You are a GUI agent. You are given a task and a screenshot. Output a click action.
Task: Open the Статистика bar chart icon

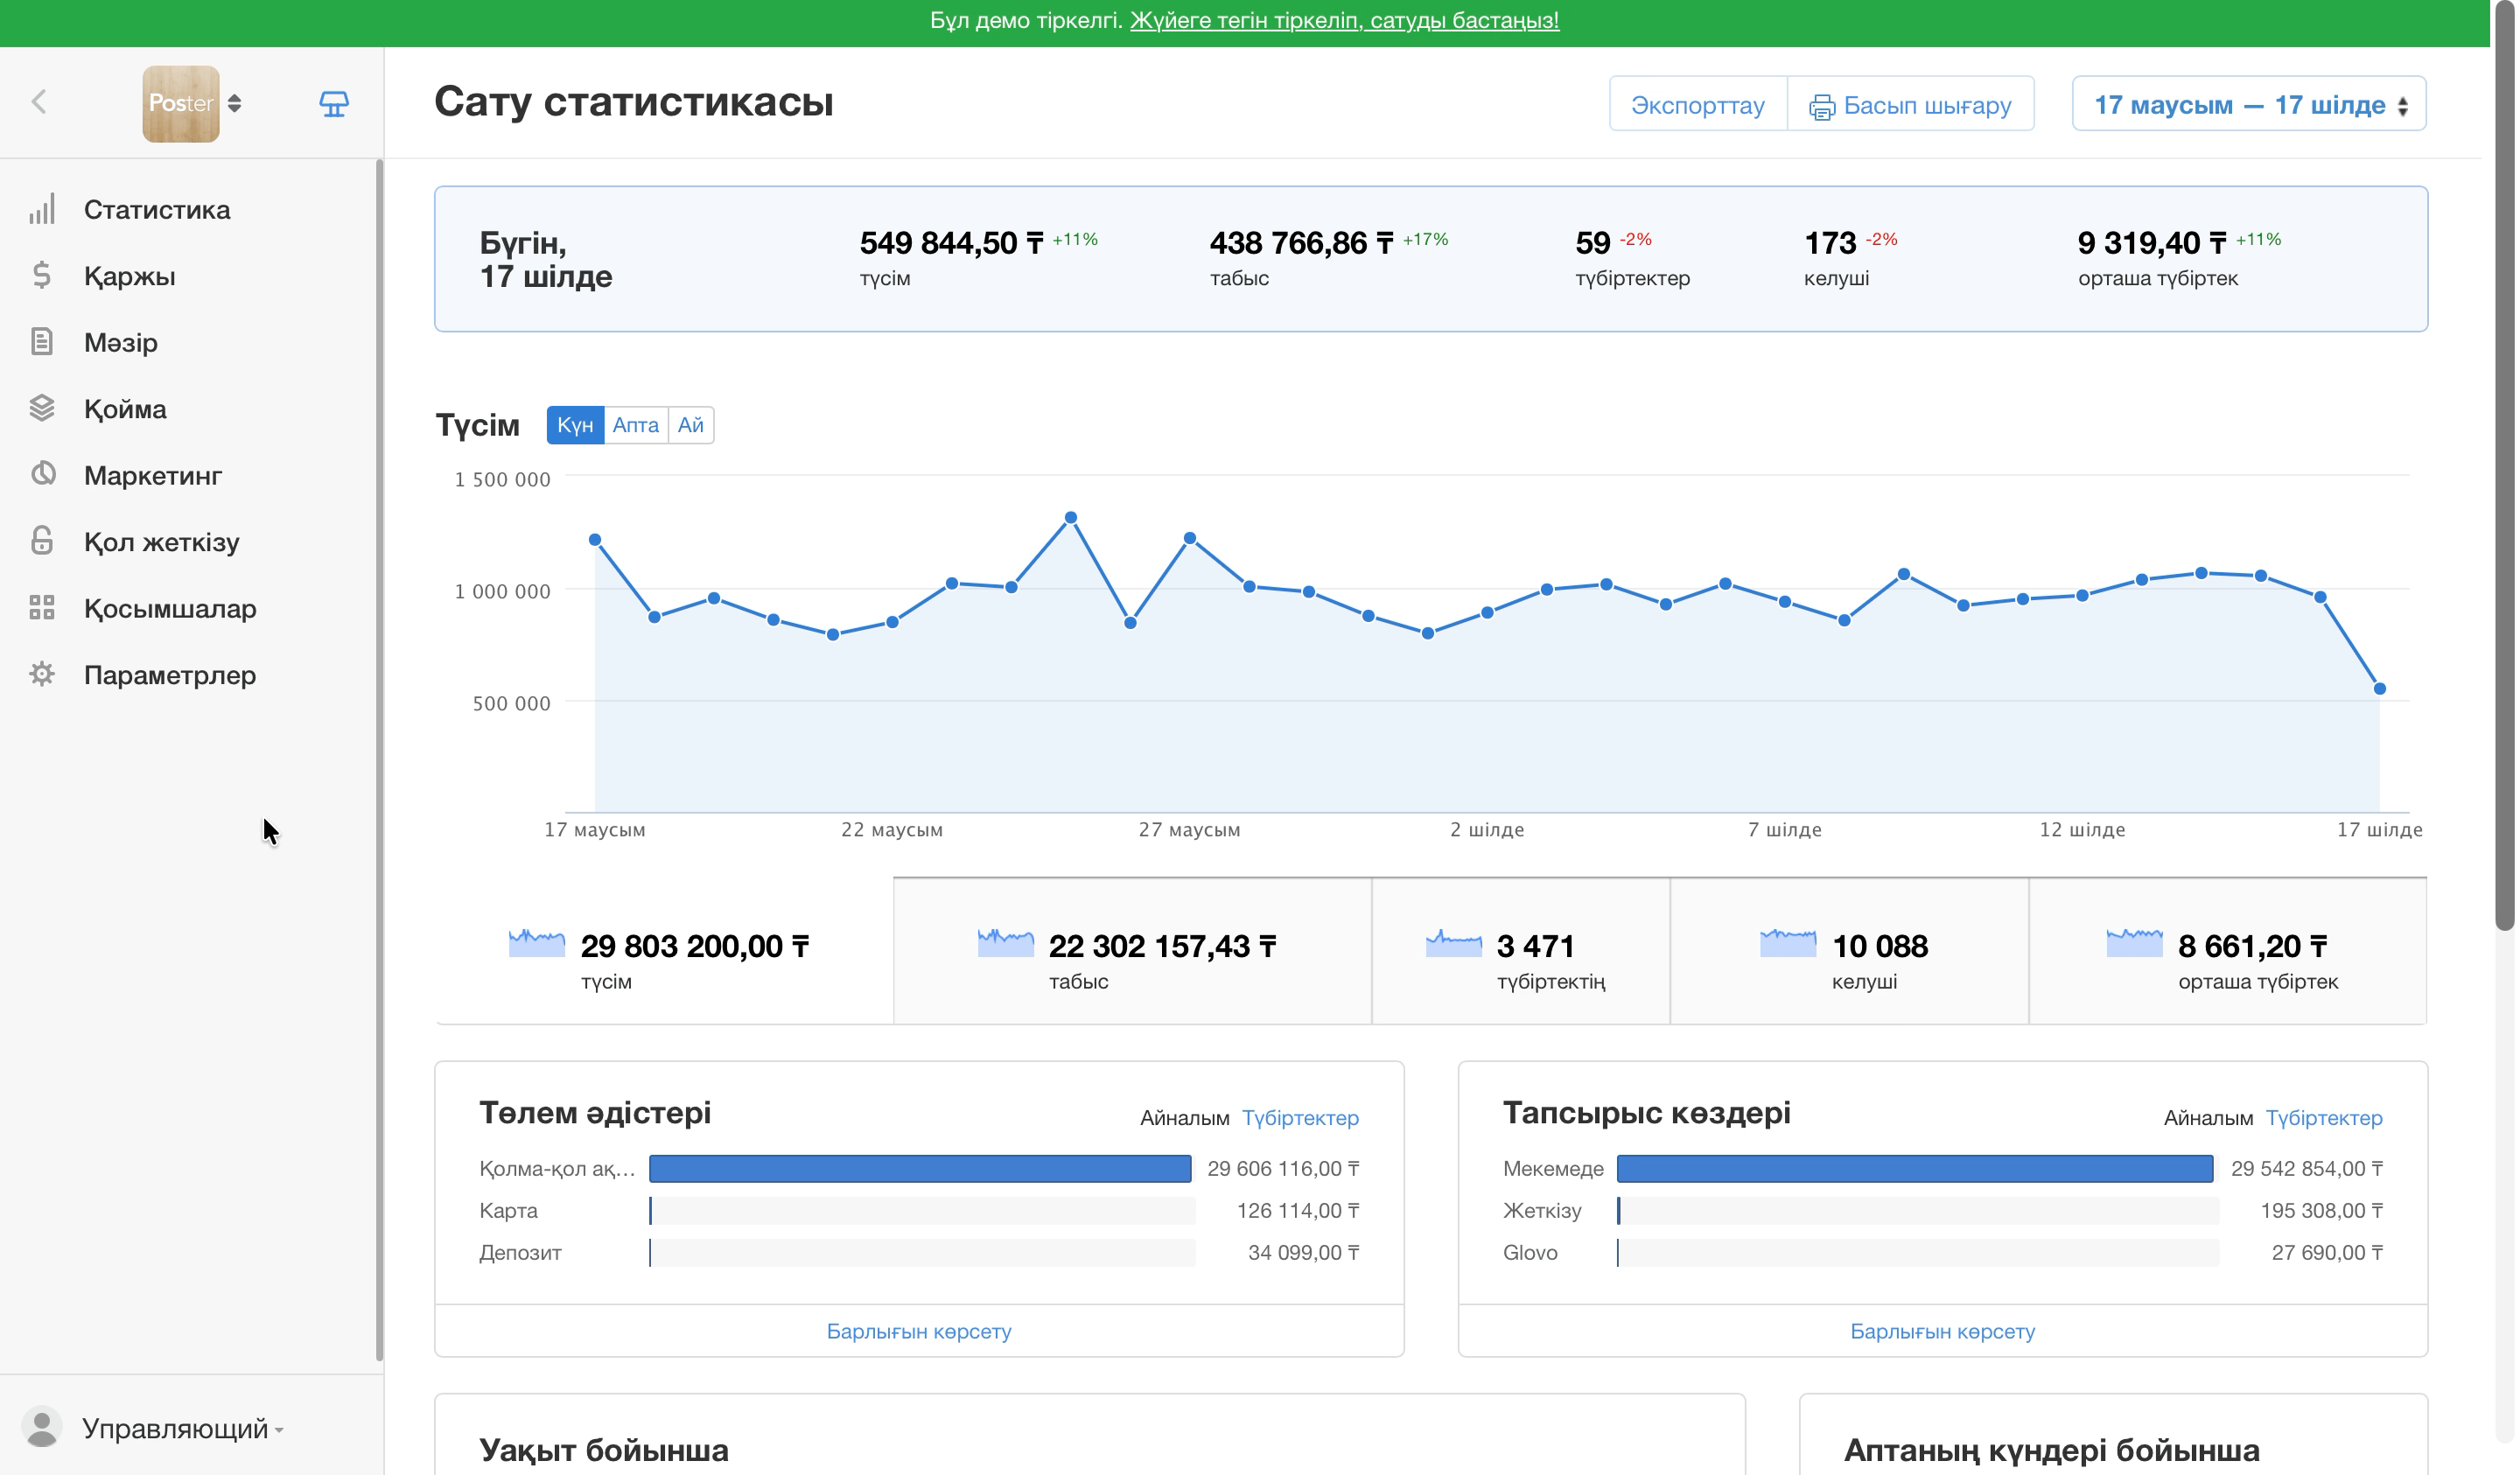[41, 209]
